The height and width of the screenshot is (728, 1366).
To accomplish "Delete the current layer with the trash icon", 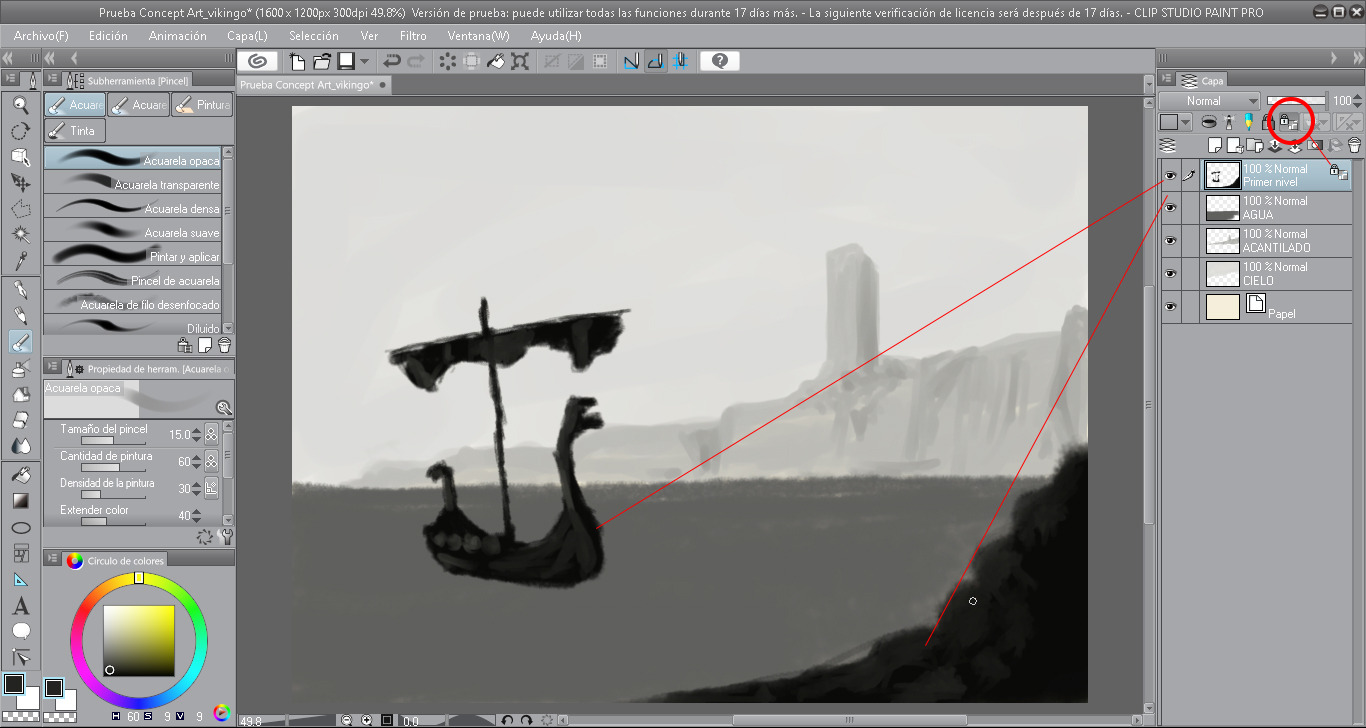I will 1355,145.
